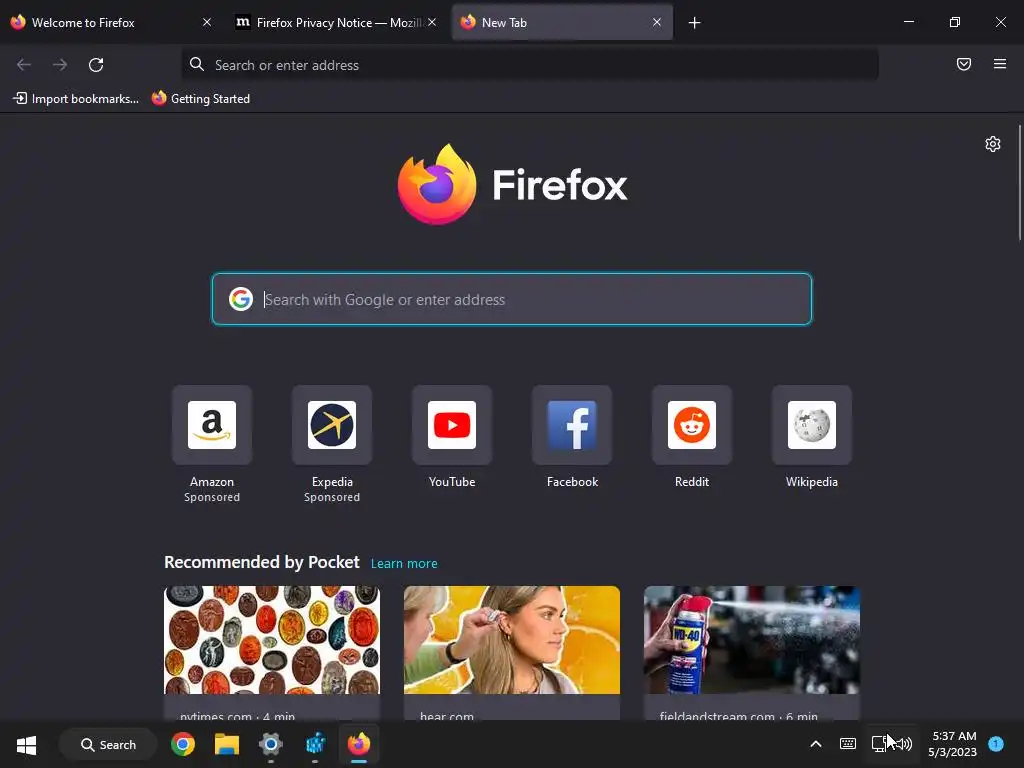This screenshot has width=1024, height=768.
Task: Open new tab personalize gear
Action: [x=993, y=144]
